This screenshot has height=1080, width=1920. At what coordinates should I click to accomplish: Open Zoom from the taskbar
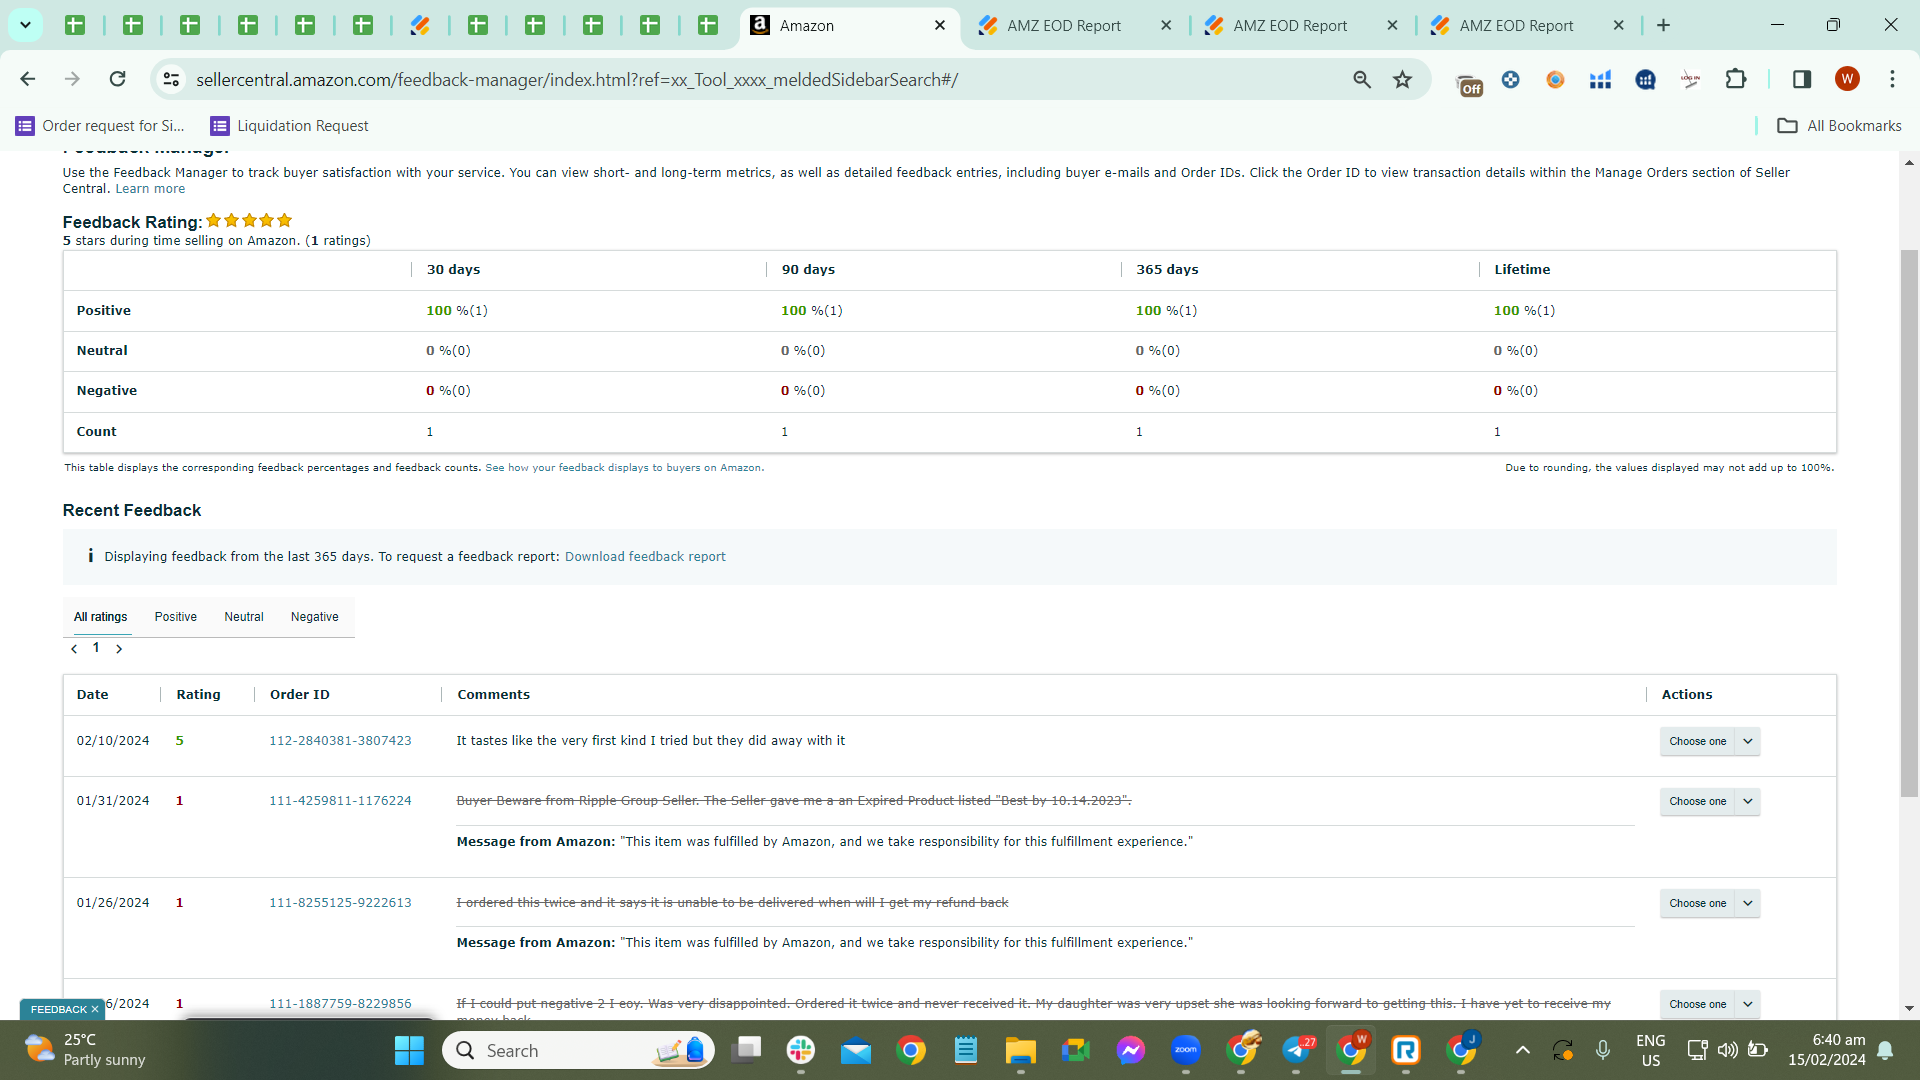(1186, 1050)
